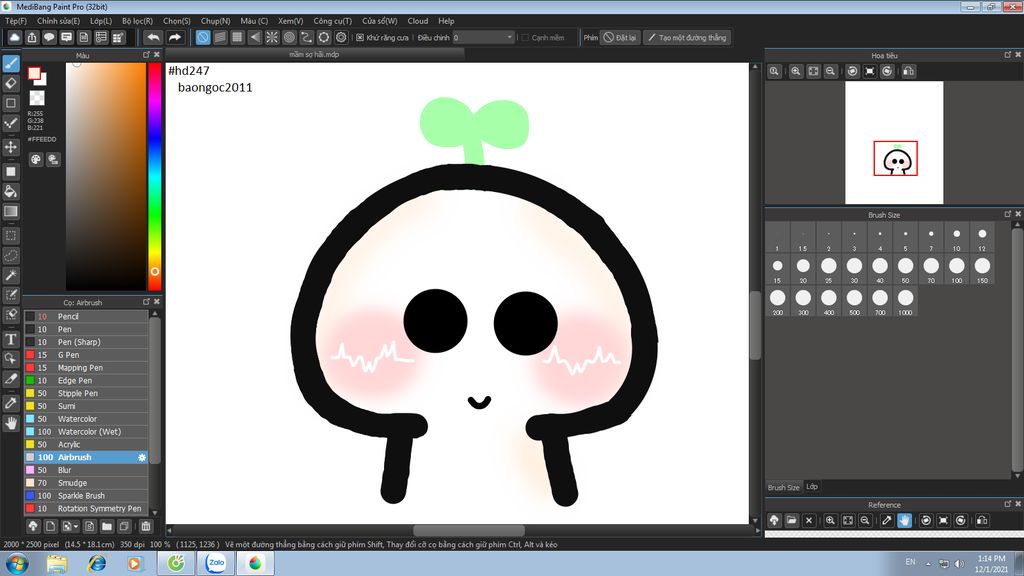Clear the reference image with the X icon
Screen dimensions: 1024x576
pyautogui.click(x=808, y=520)
